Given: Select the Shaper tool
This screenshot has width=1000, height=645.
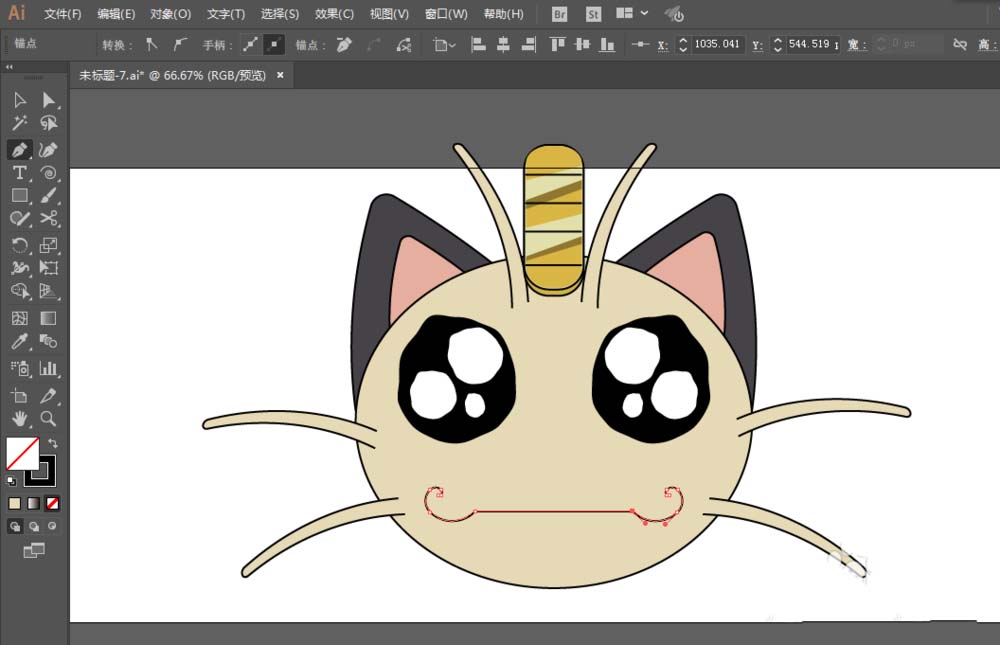Looking at the screenshot, I should coord(20,219).
